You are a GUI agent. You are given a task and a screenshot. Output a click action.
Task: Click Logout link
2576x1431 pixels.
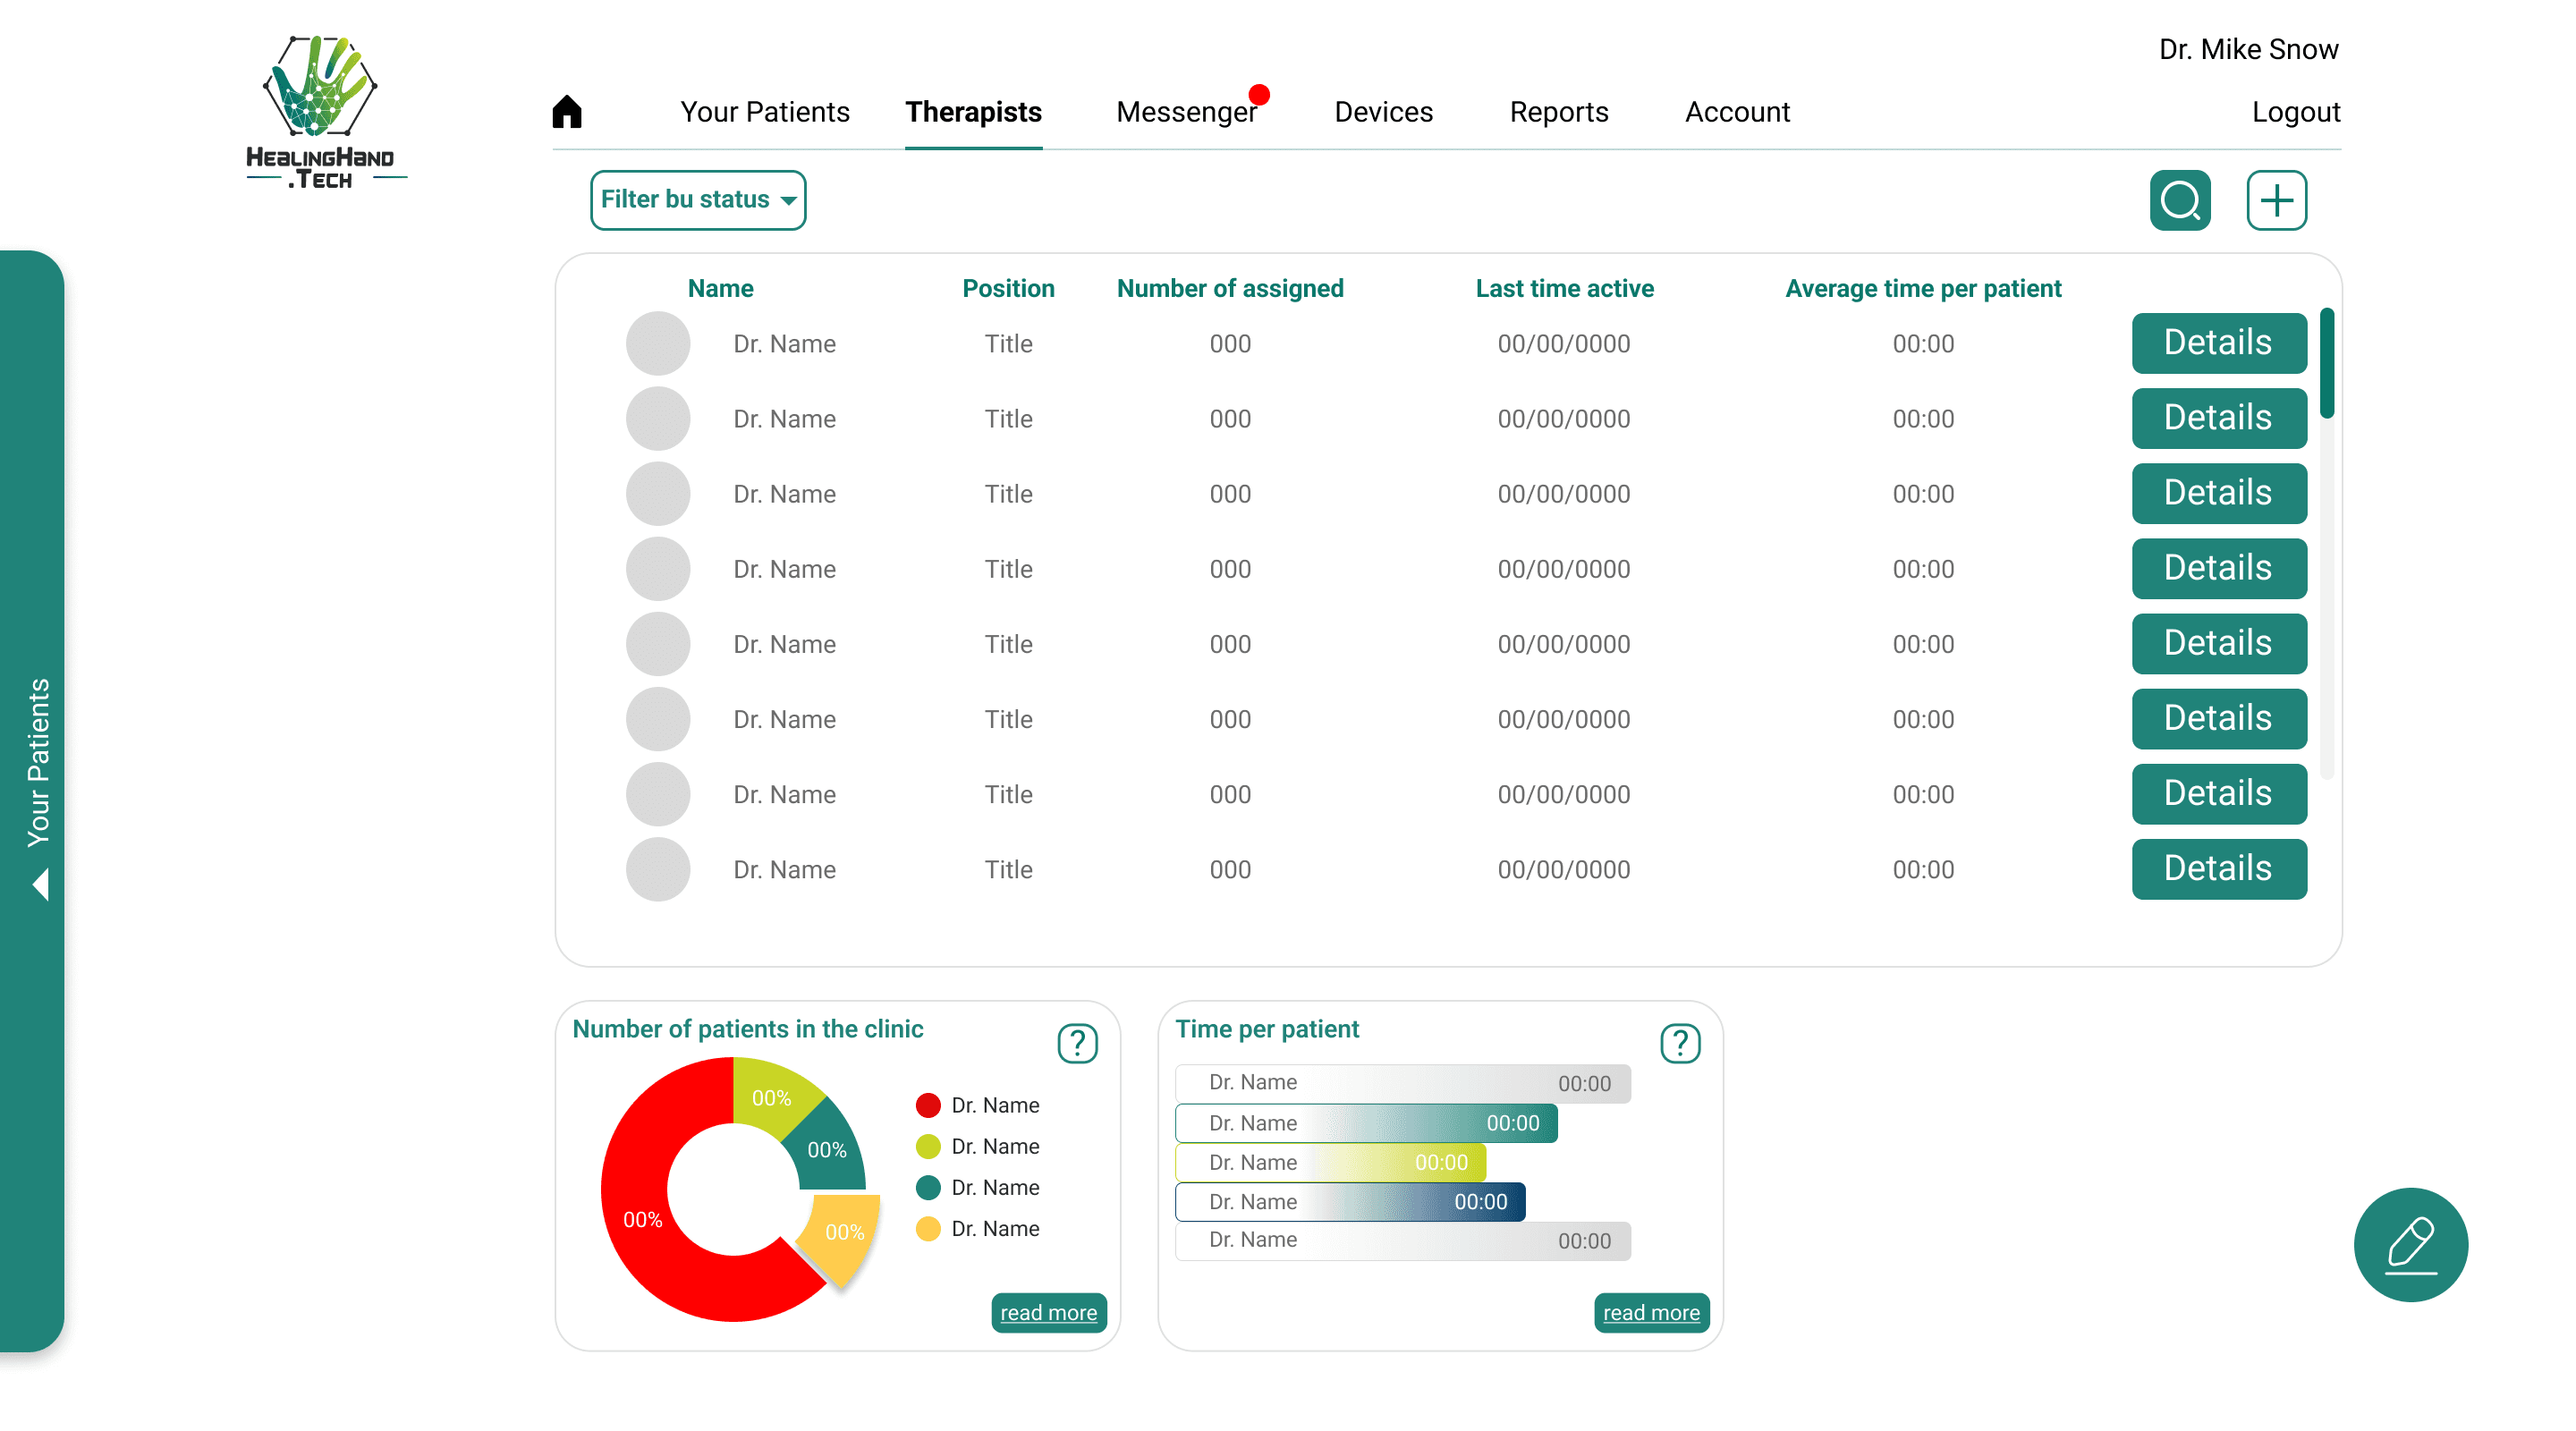2295,112
